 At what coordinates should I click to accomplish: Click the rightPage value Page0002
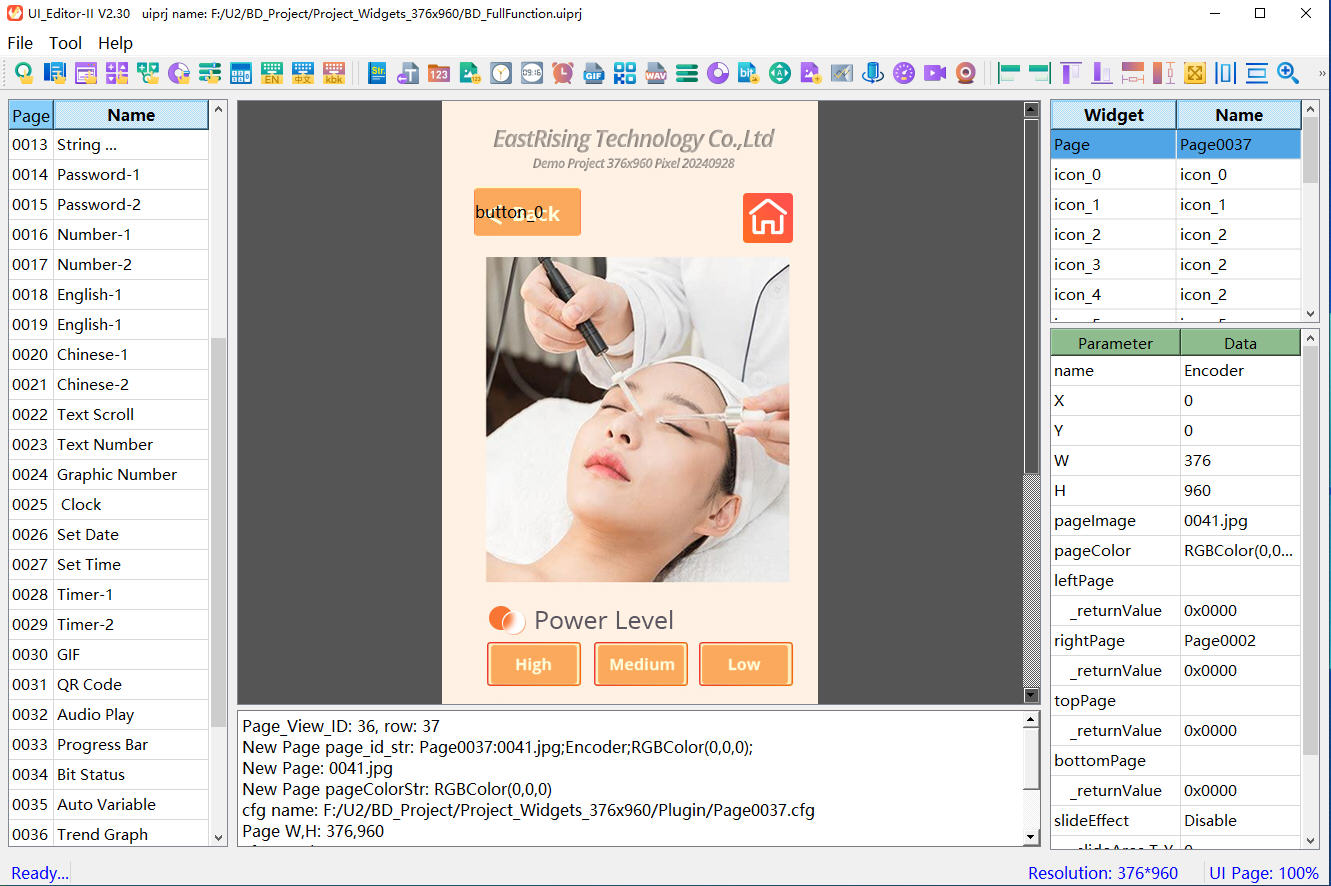[1241, 640]
